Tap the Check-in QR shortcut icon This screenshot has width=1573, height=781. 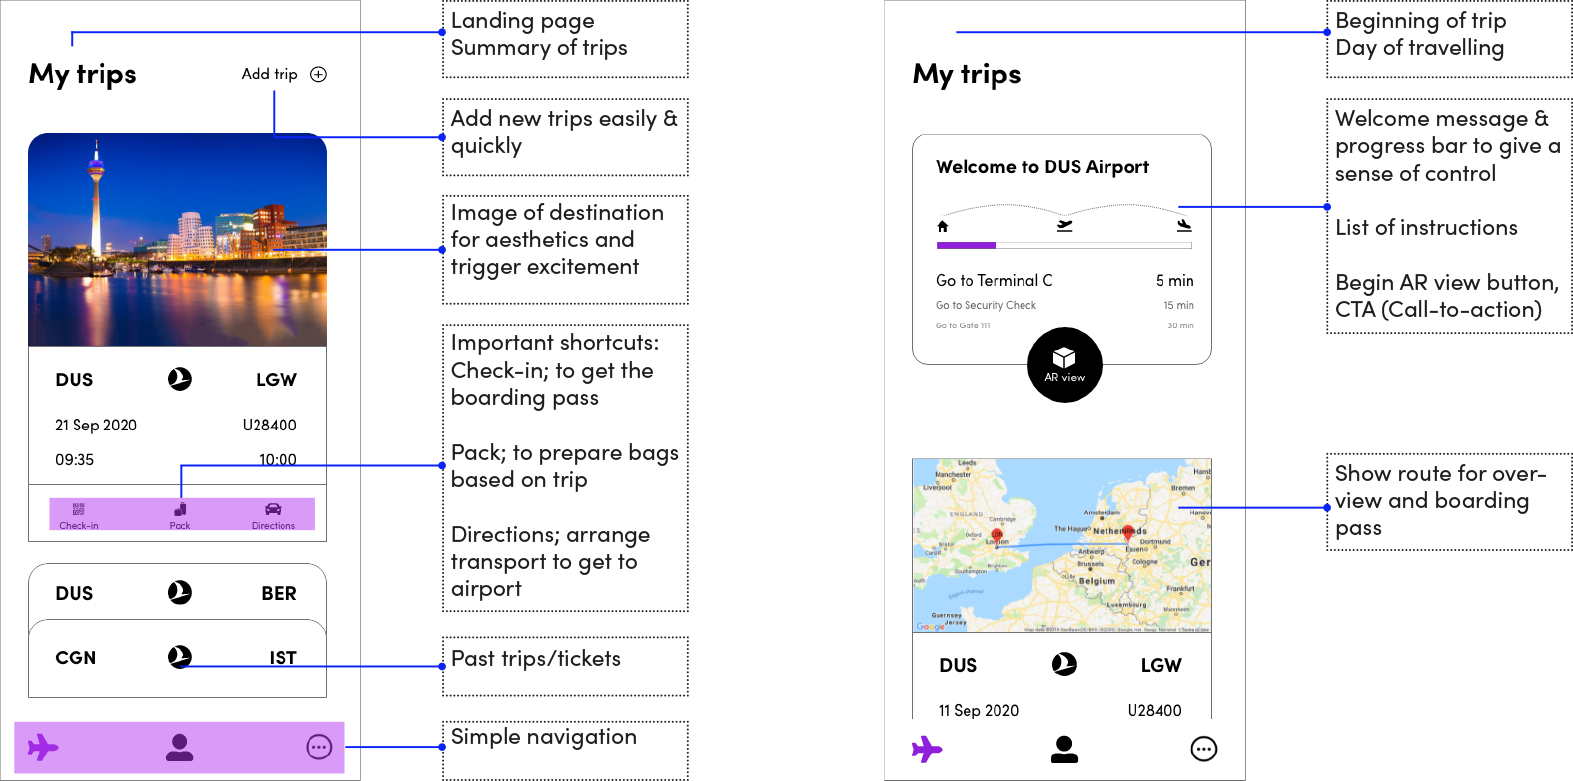point(79,510)
